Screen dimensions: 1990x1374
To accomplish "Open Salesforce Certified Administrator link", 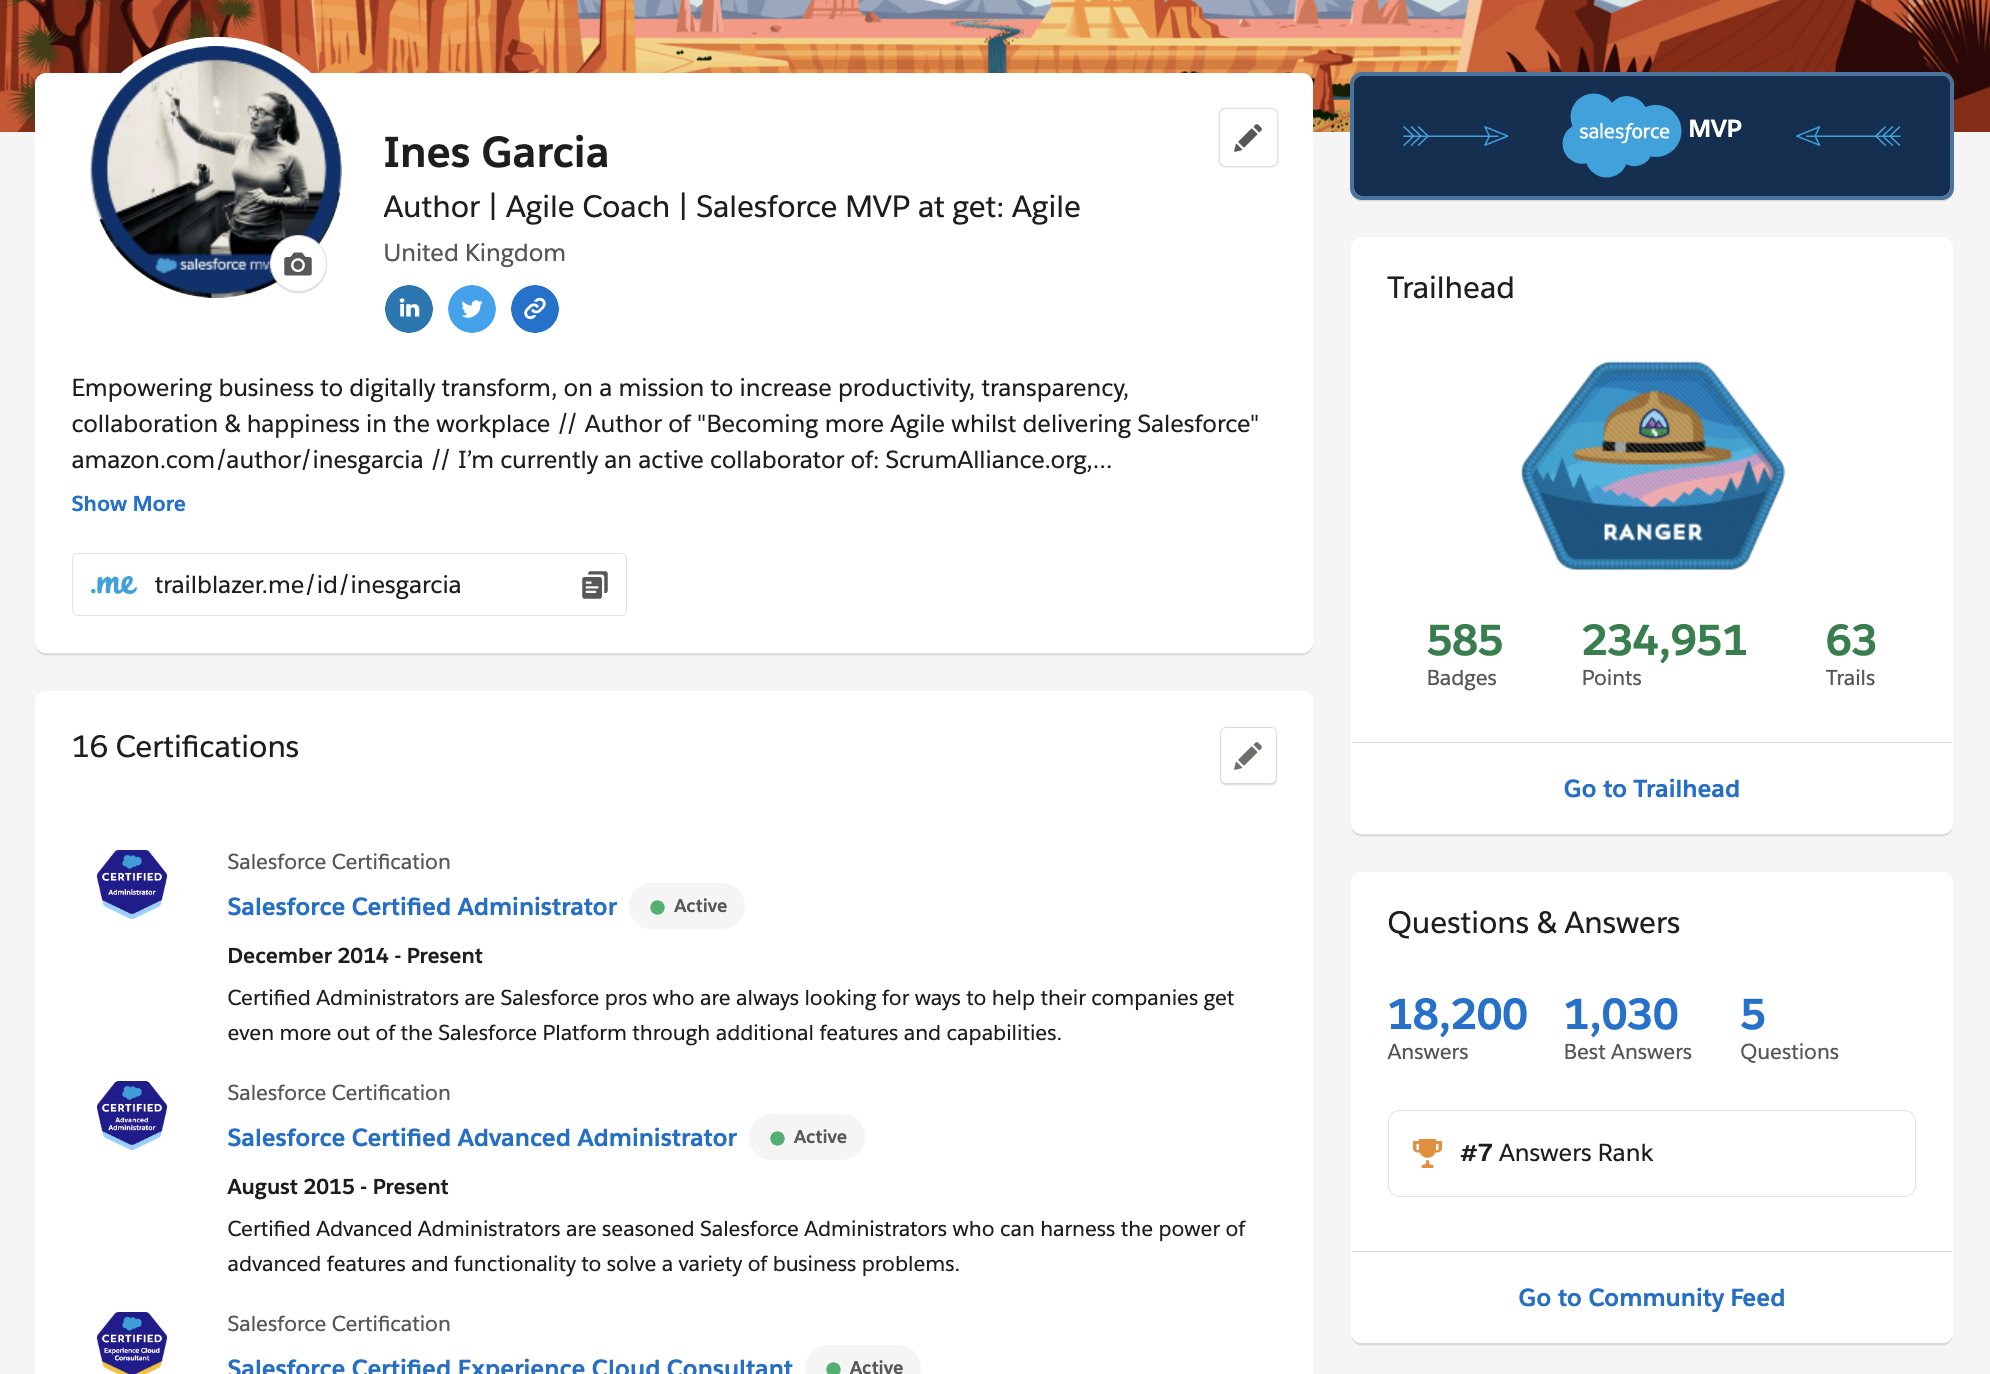I will coord(422,906).
